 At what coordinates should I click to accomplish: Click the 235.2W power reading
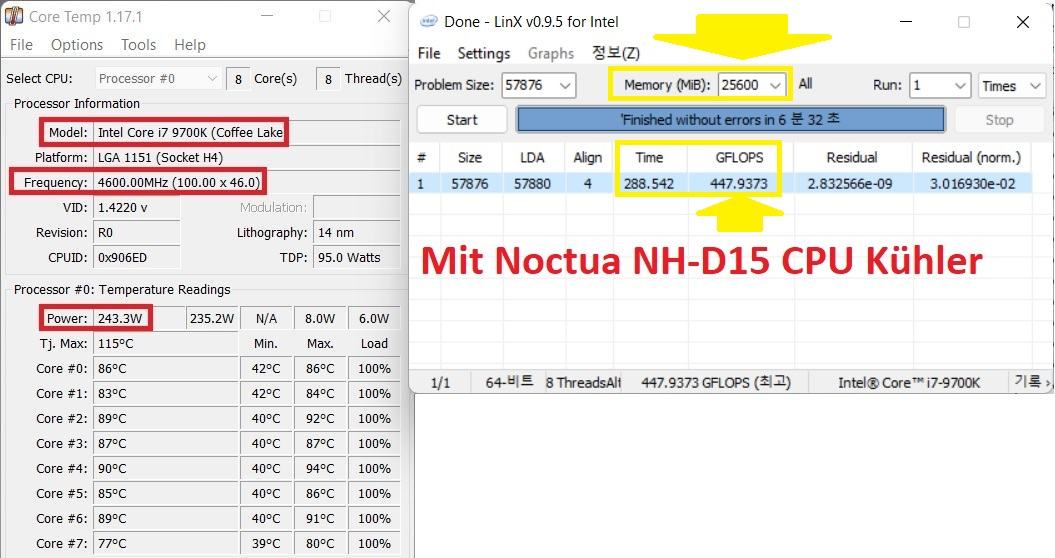point(211,318)
